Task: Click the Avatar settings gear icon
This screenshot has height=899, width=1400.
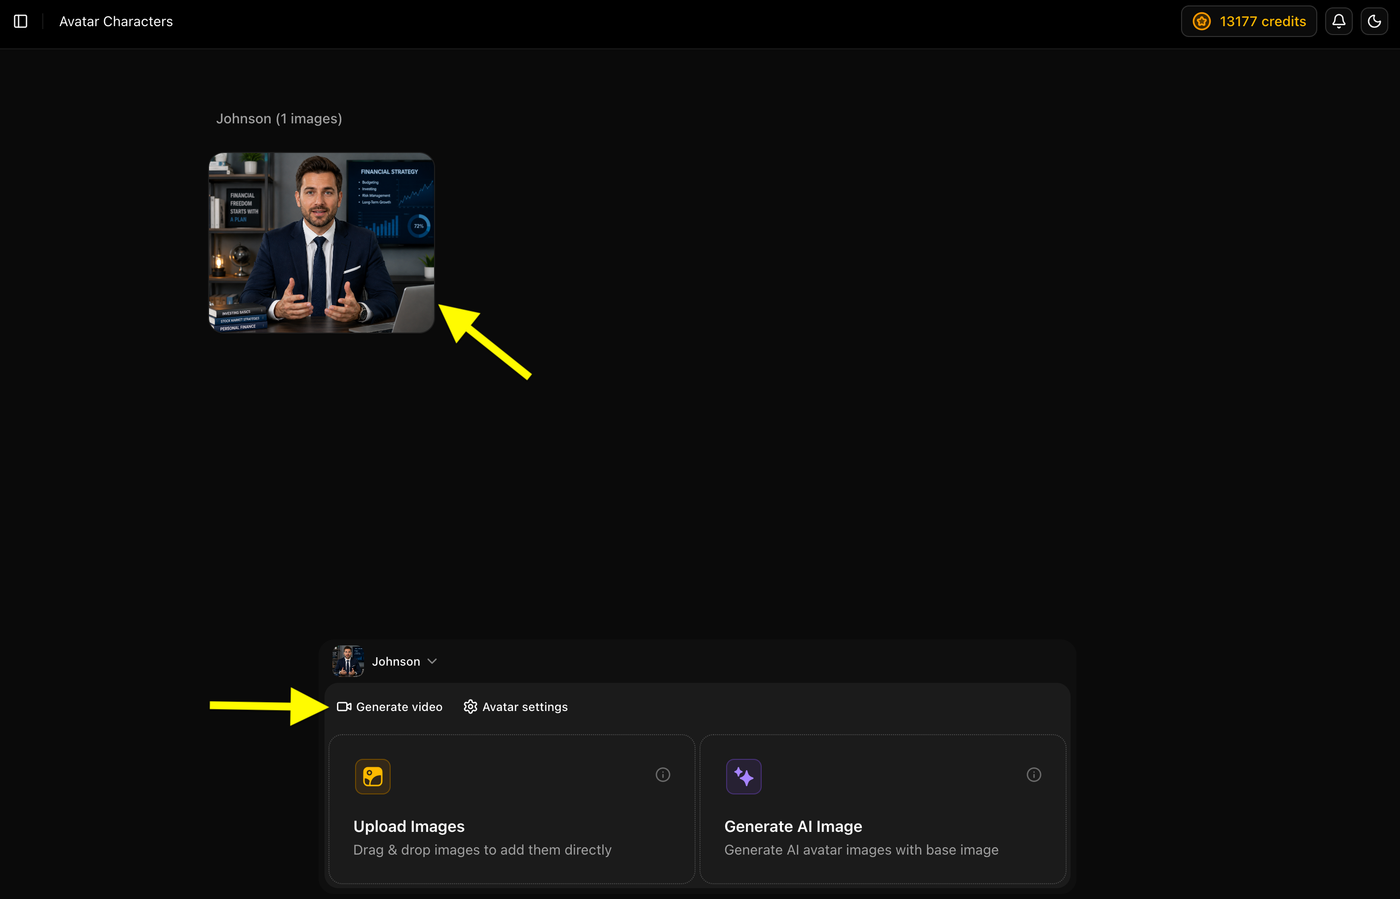Action: [x=470, y=707]
